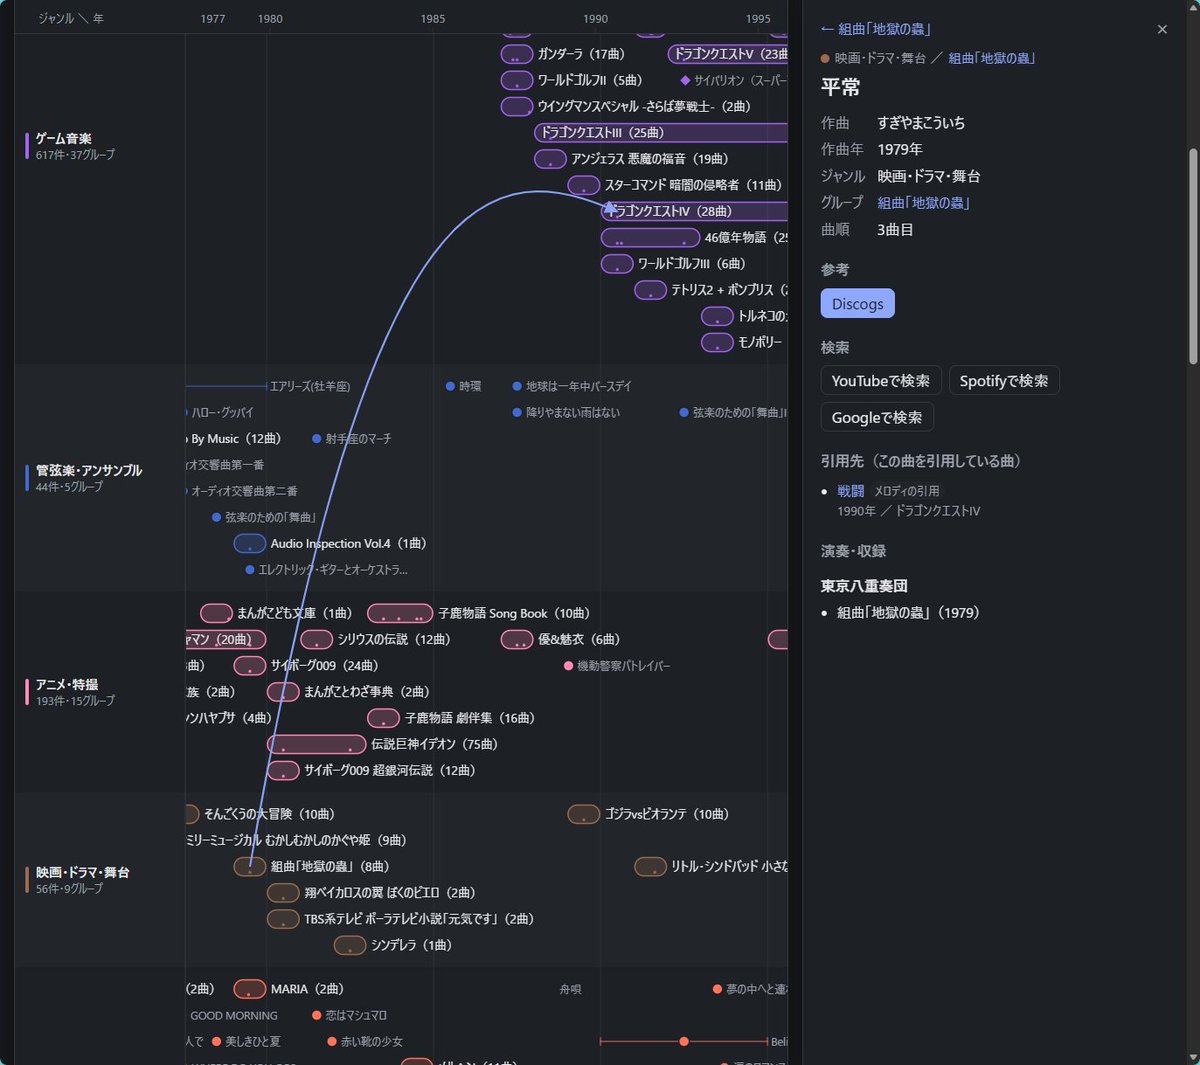This screenshot has width=1200, height=1065.
Task: Click the リトル・シンドバッド group pill
Action: (x=651, y=867)
